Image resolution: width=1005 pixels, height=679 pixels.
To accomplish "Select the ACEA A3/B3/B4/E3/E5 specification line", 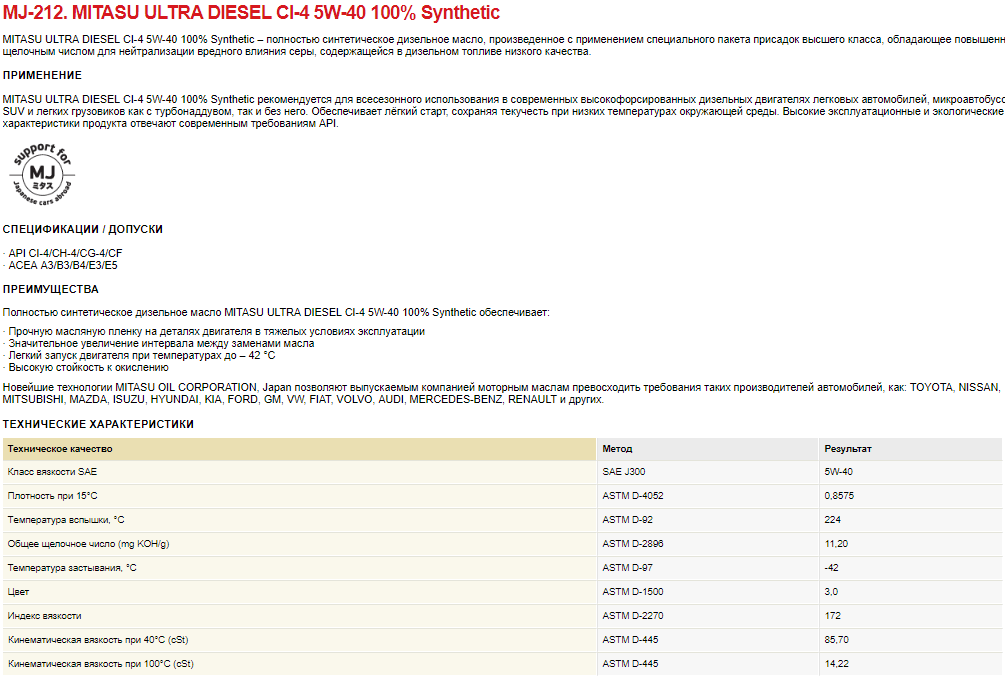I will pyautogui.click(x=62, y=265).
